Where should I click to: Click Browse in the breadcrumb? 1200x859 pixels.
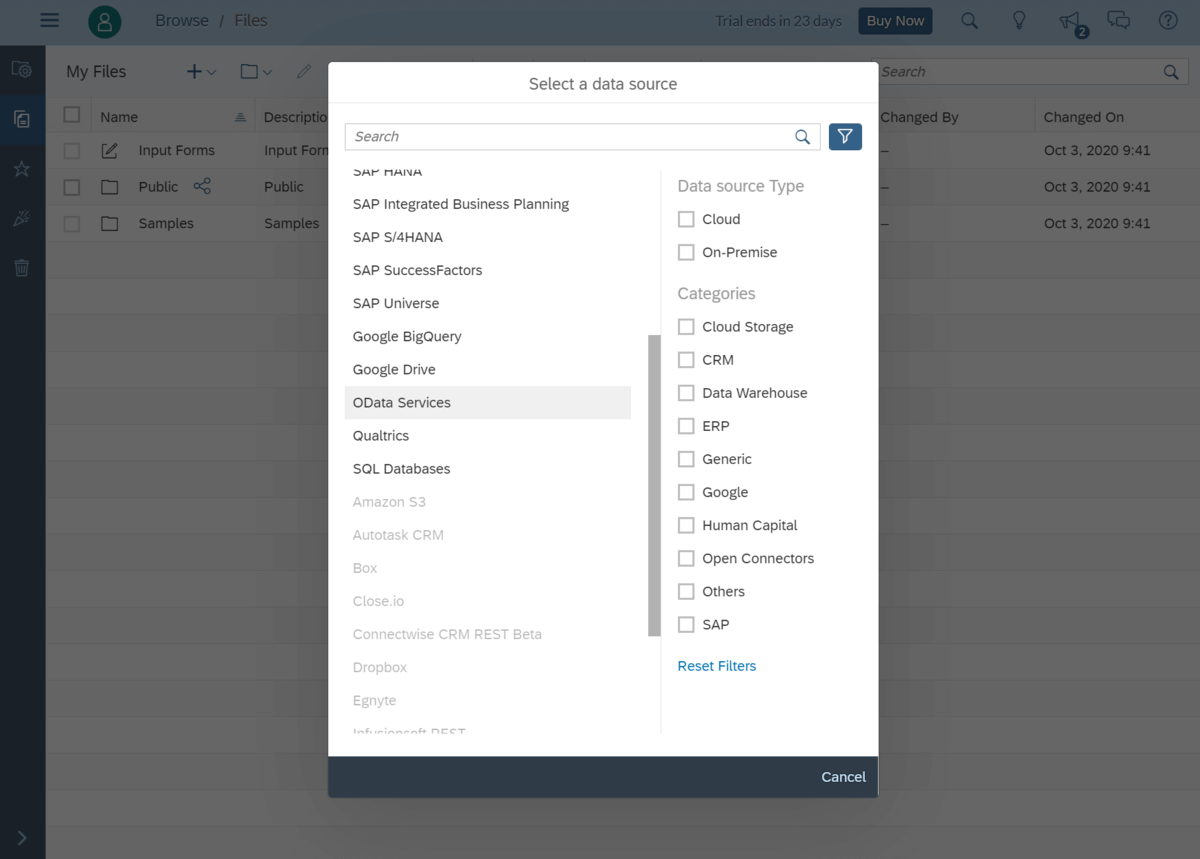182,20
